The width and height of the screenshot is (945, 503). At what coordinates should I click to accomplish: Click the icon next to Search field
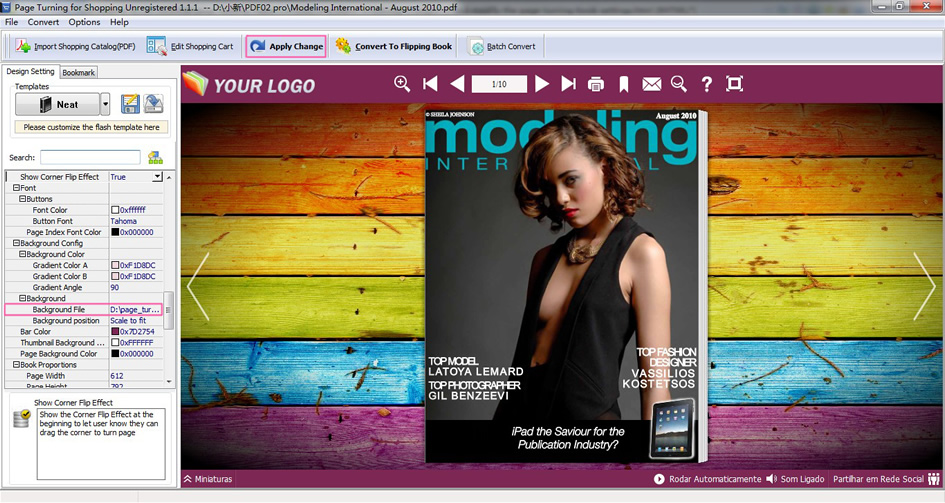pyautogui.click(x=155, y=157)
